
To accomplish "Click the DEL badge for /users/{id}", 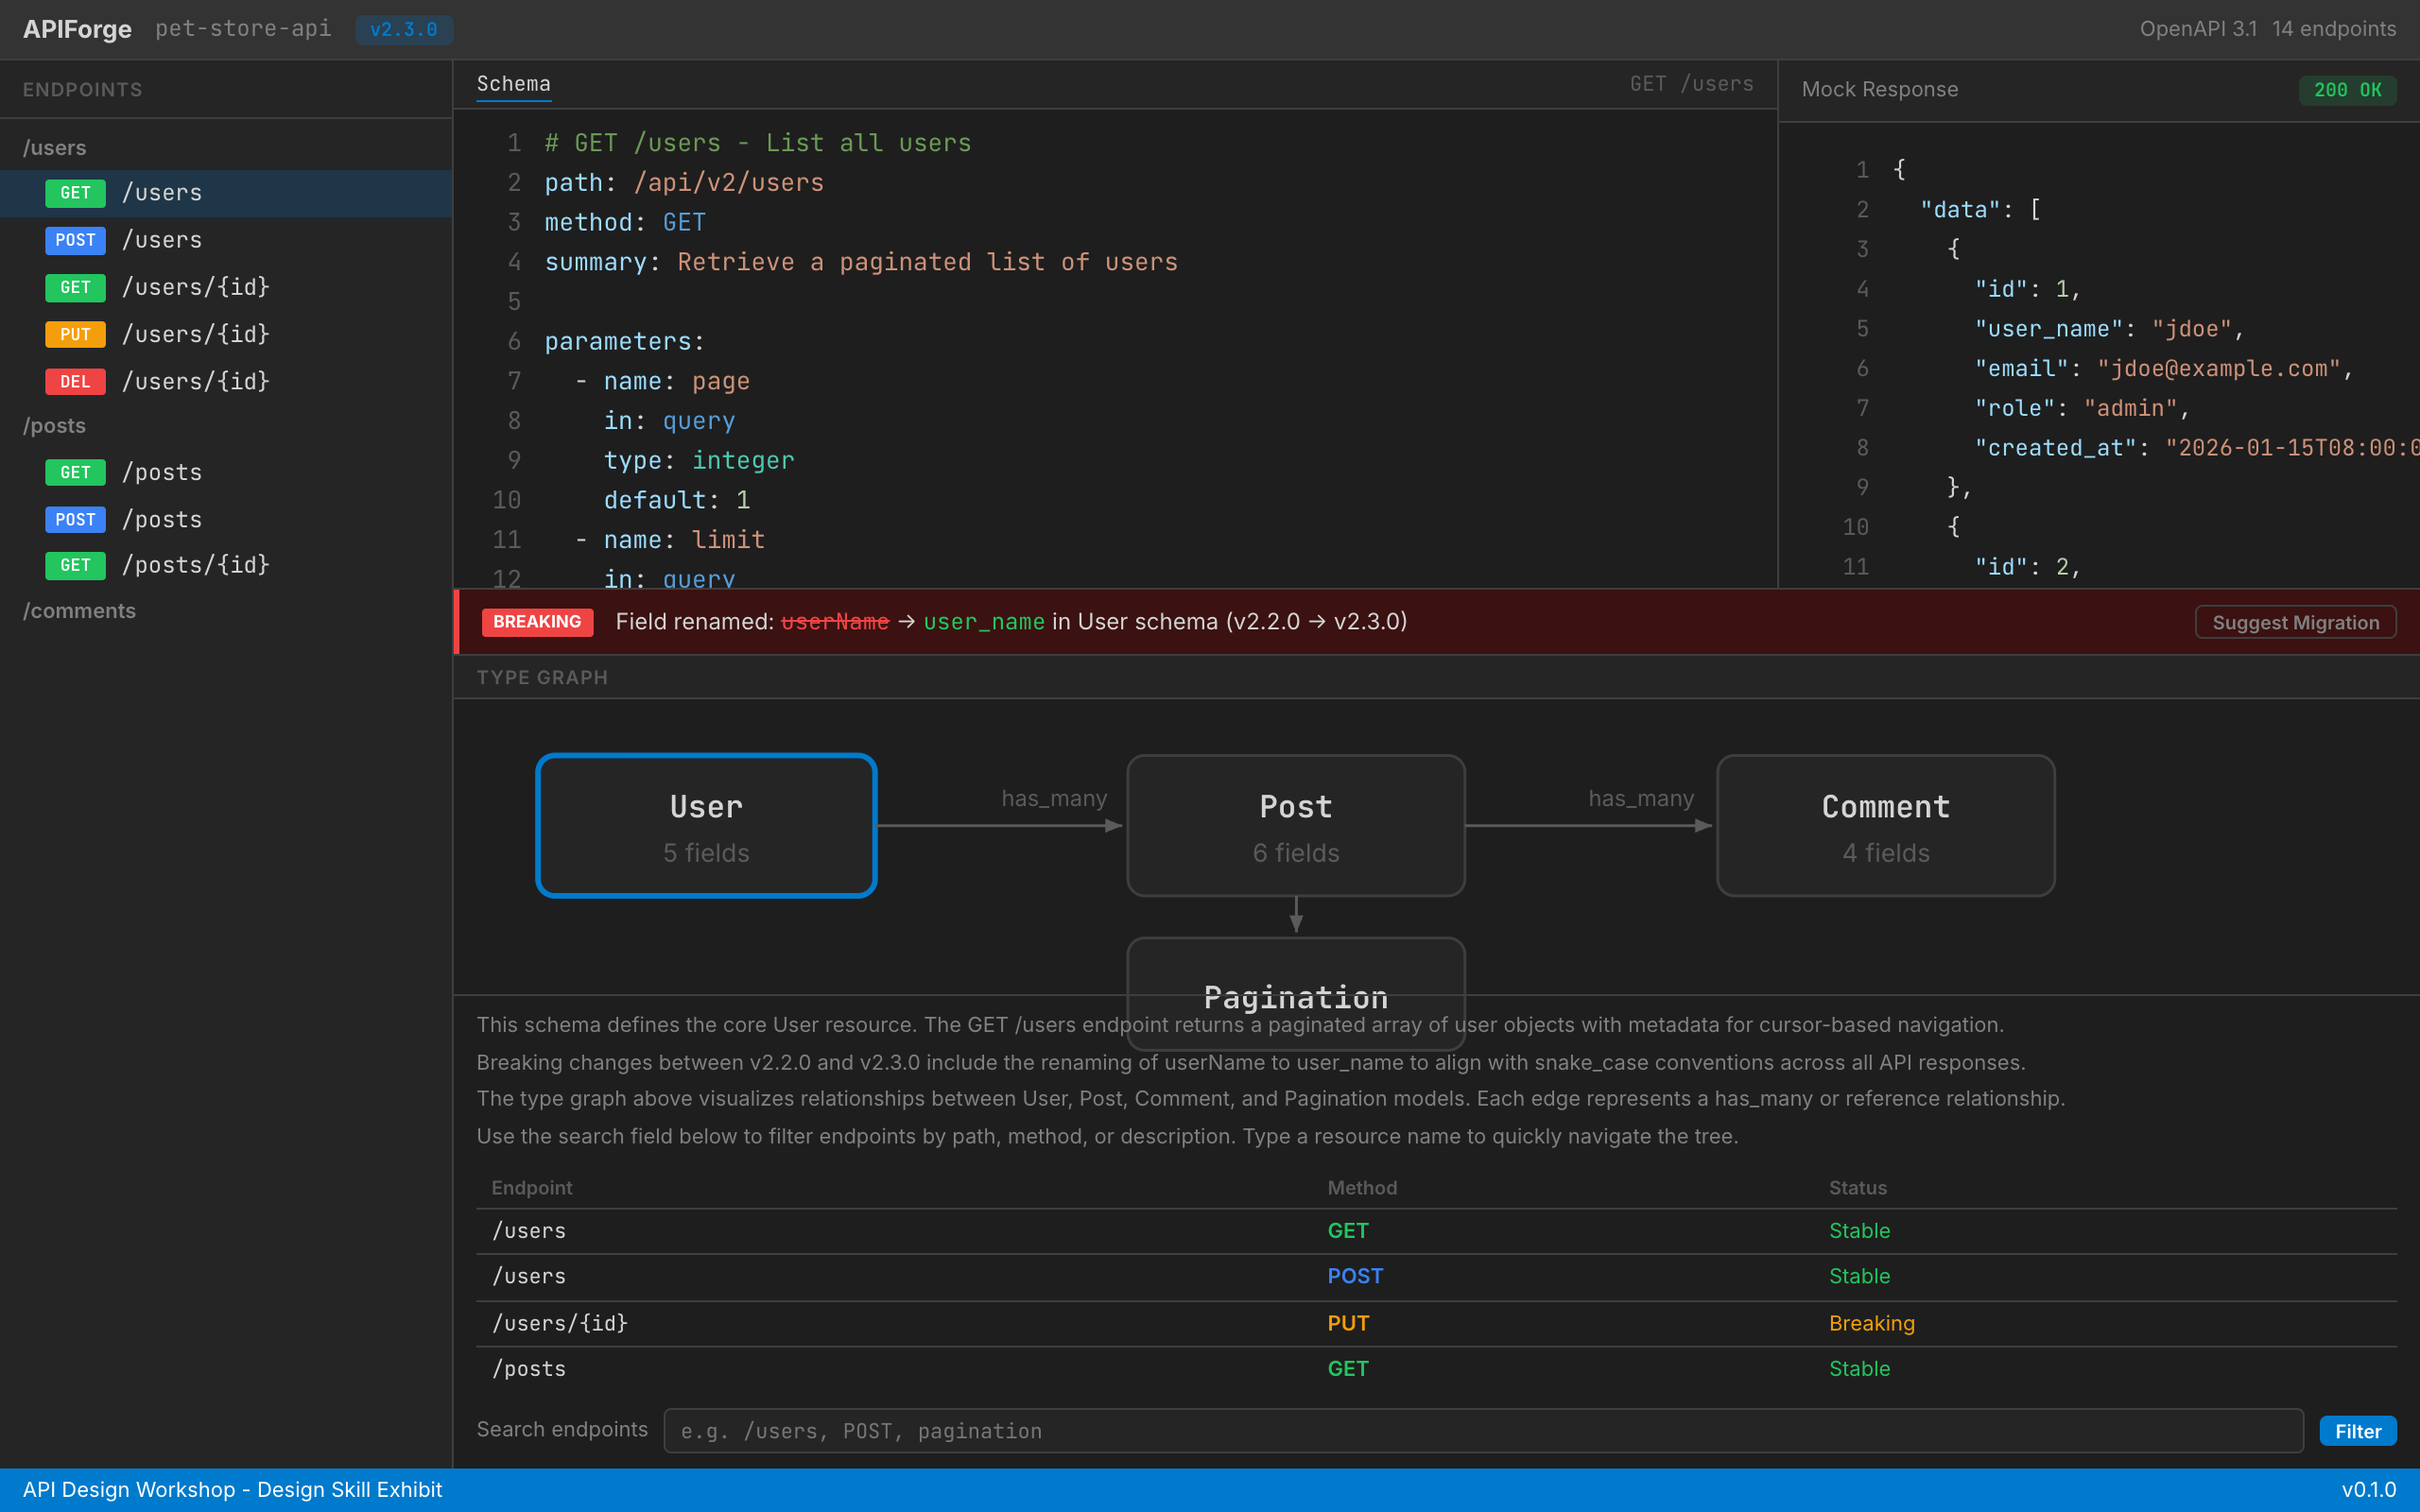I will [x=75, y=381].
